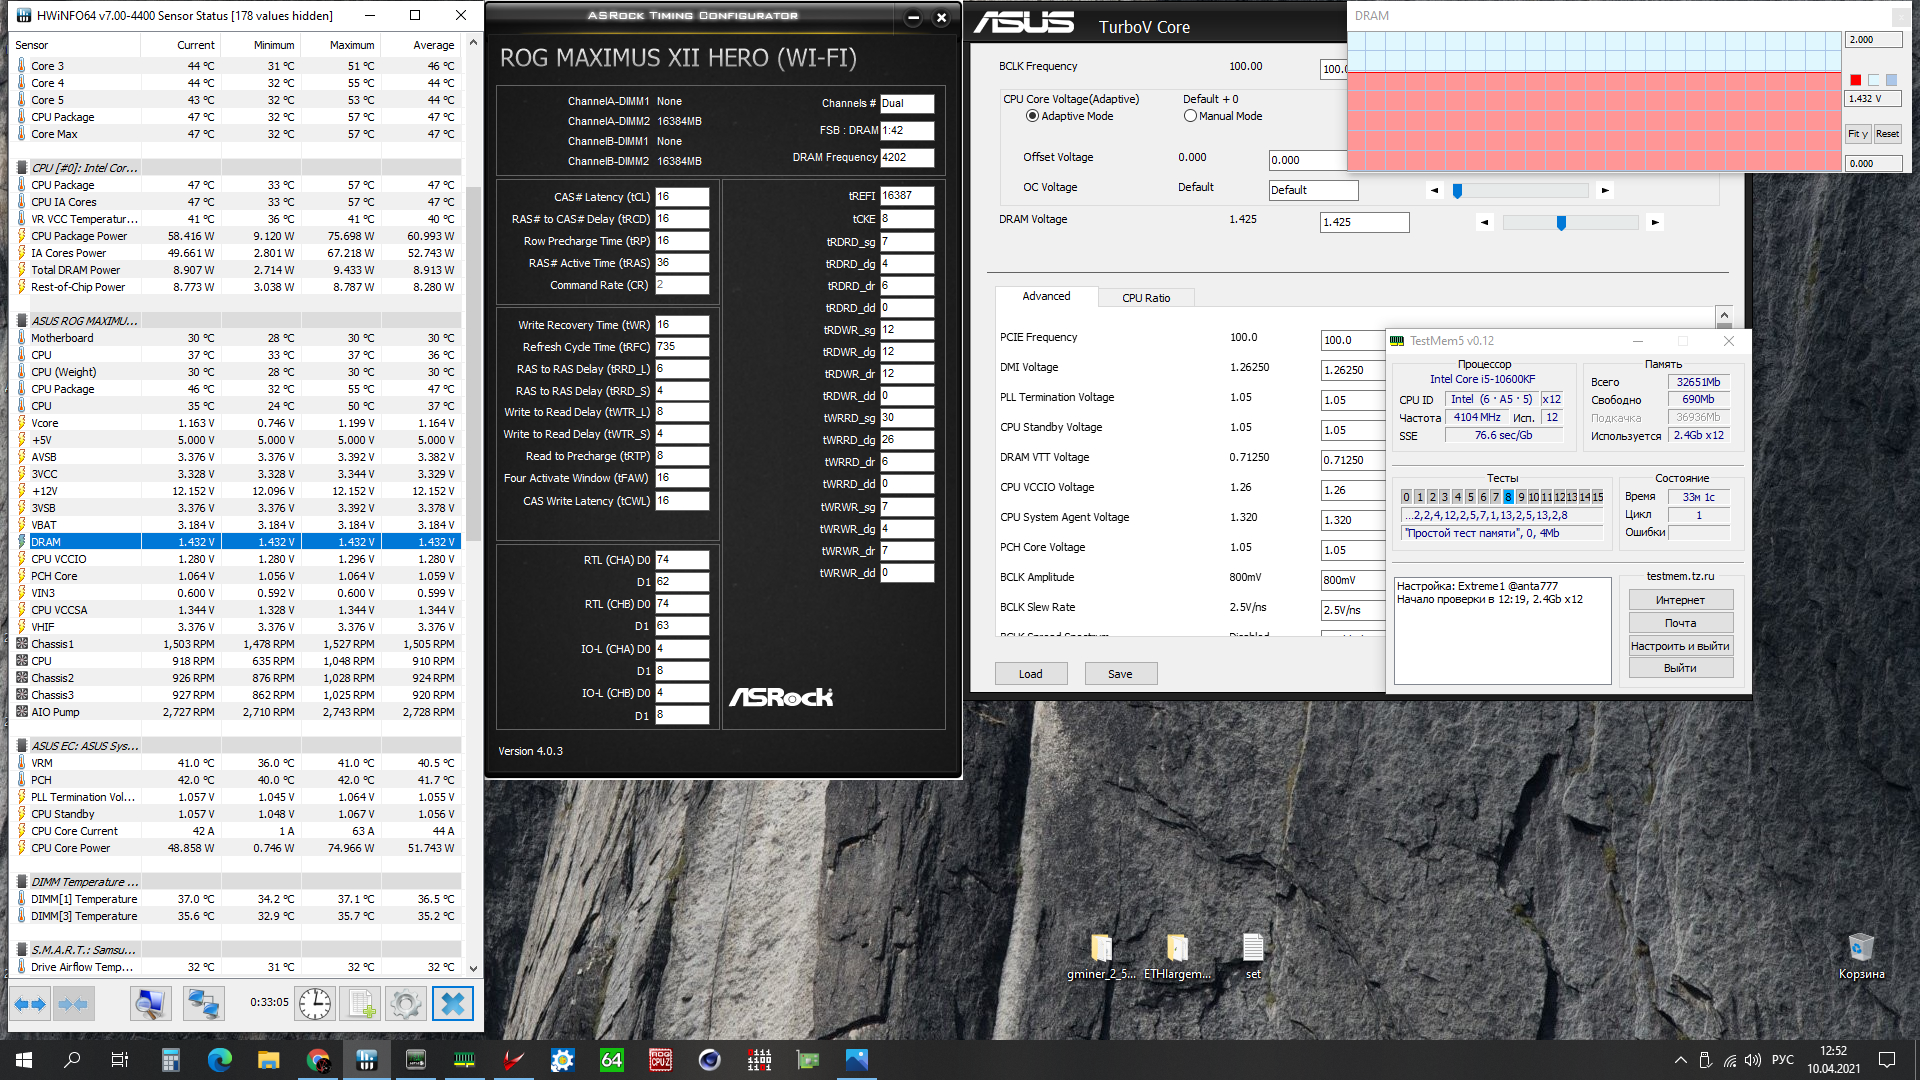
Task: Click the Save button in TurboV Core
Action: pyautogui.click(x=1120, y=674)
